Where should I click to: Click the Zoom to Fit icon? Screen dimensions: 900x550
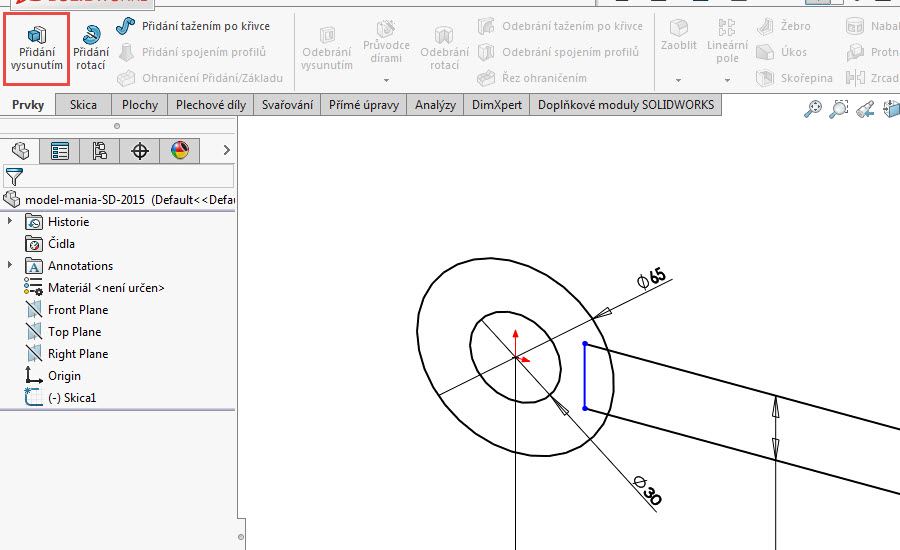click(813, 109)
